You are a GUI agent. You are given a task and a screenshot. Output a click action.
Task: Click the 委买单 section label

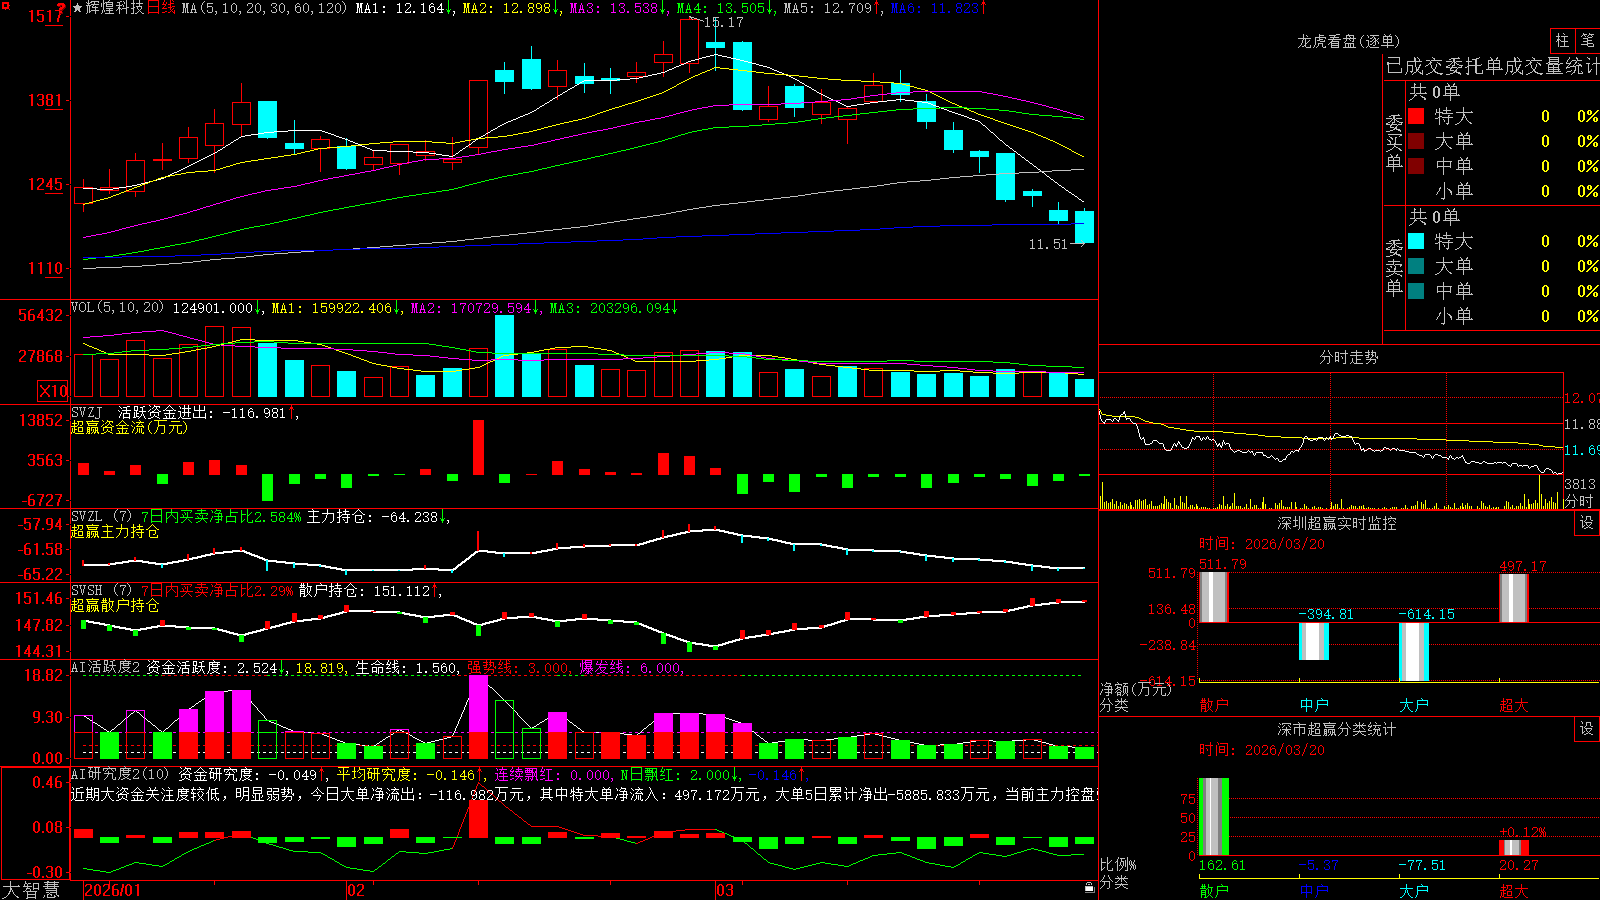click(1394, 142)
